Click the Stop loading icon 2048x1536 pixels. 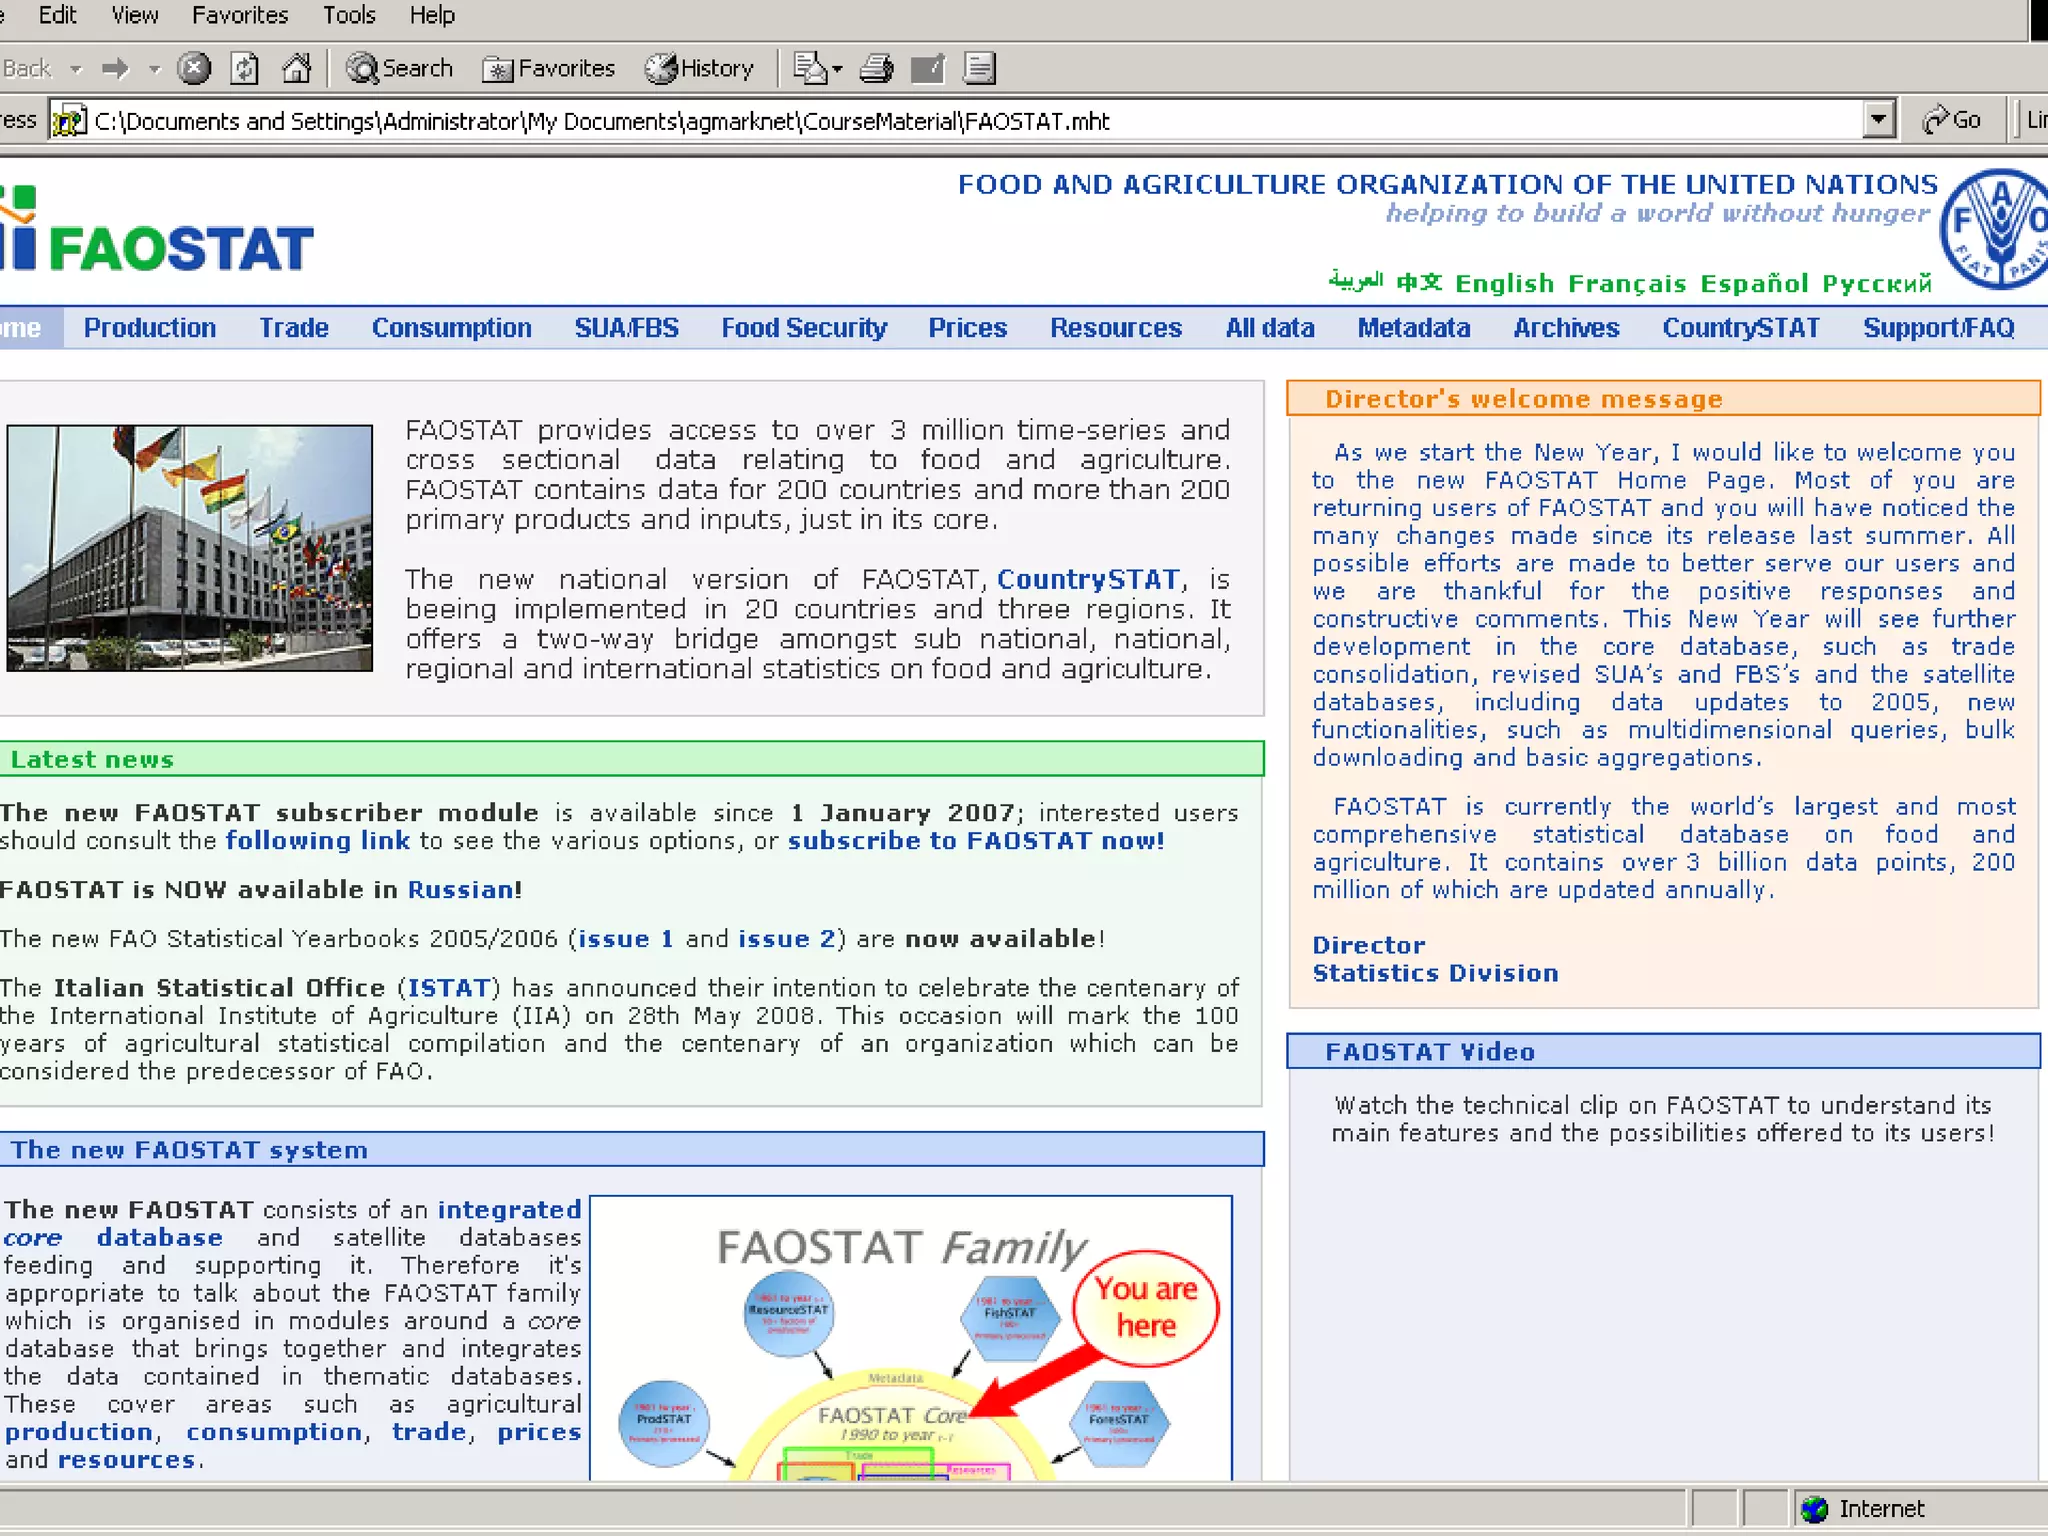click(x=194, y=68)
